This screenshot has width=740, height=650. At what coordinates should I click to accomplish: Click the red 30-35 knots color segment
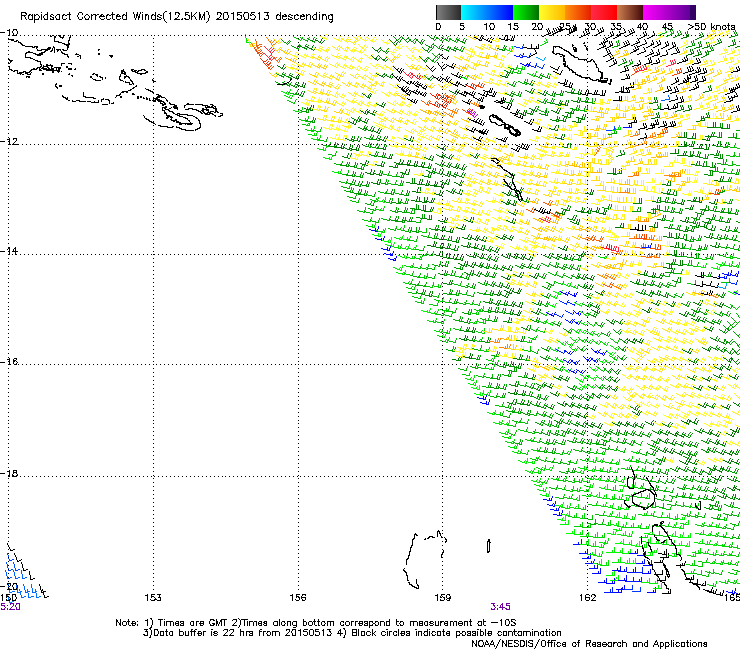pos(604,12)
